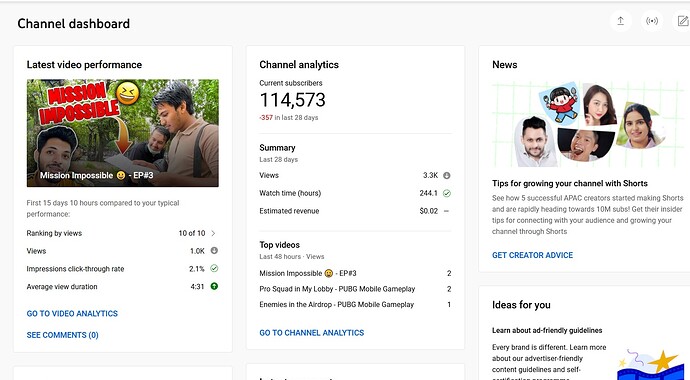
Task: Open SEE COMMENTS (0) link
Action: 62,335
